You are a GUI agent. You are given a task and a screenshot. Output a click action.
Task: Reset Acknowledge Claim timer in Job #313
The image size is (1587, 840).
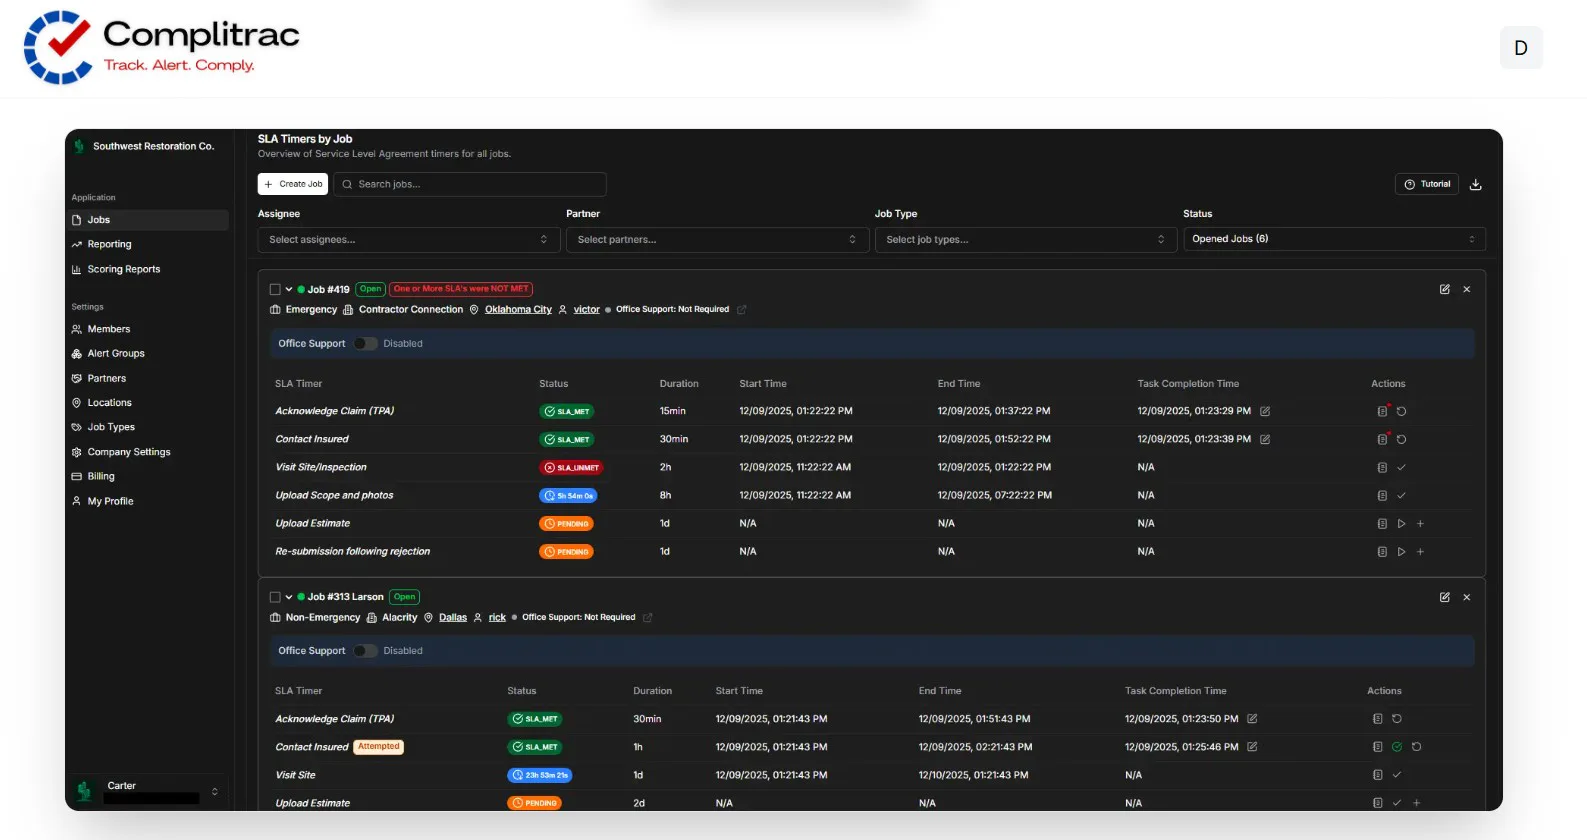pos(1397,719)
